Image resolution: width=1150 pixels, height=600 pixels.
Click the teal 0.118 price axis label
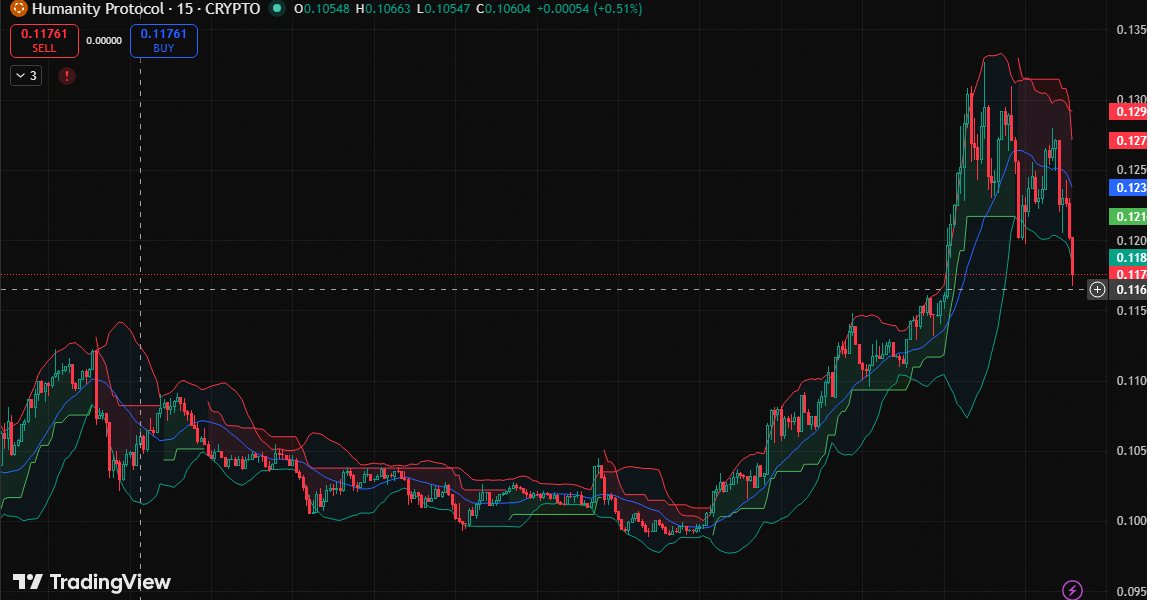(1128, 257)
